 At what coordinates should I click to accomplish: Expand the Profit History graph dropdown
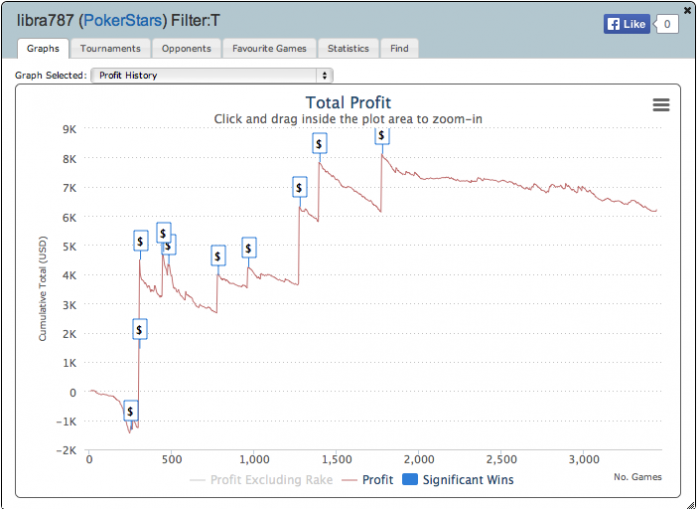coord(212,75)
